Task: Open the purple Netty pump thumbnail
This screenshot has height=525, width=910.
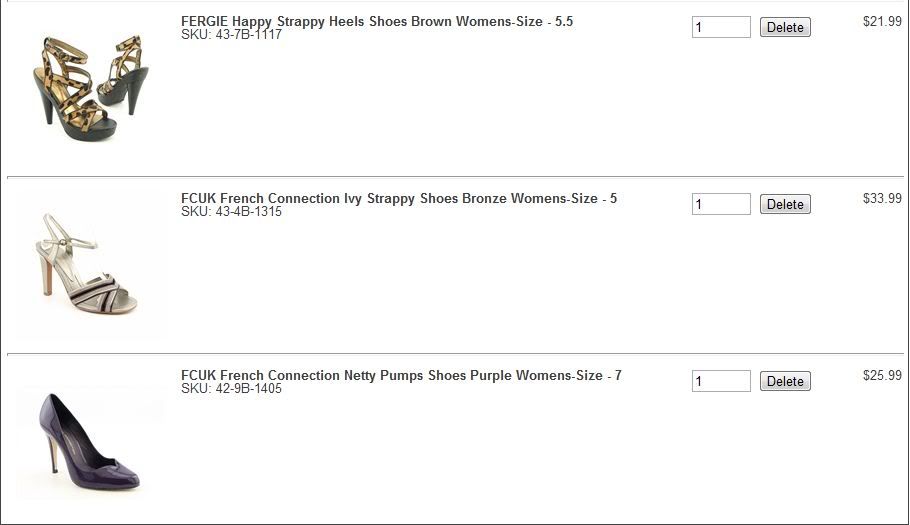Action: coord(88,441)
